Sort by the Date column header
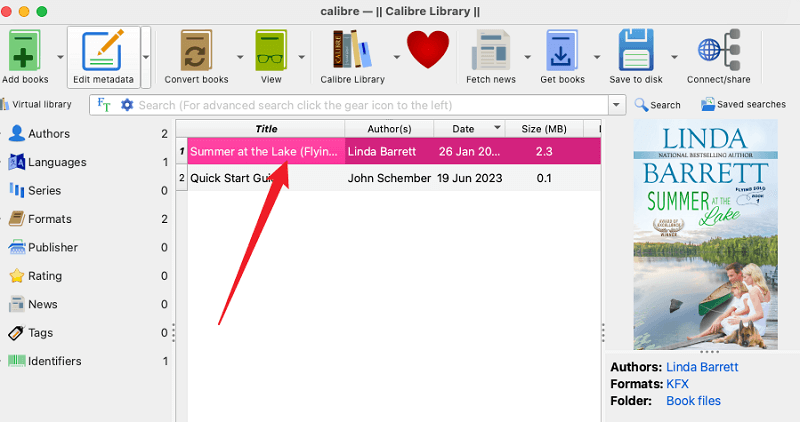The image size is (800, 422). click(x=469, y=129)
